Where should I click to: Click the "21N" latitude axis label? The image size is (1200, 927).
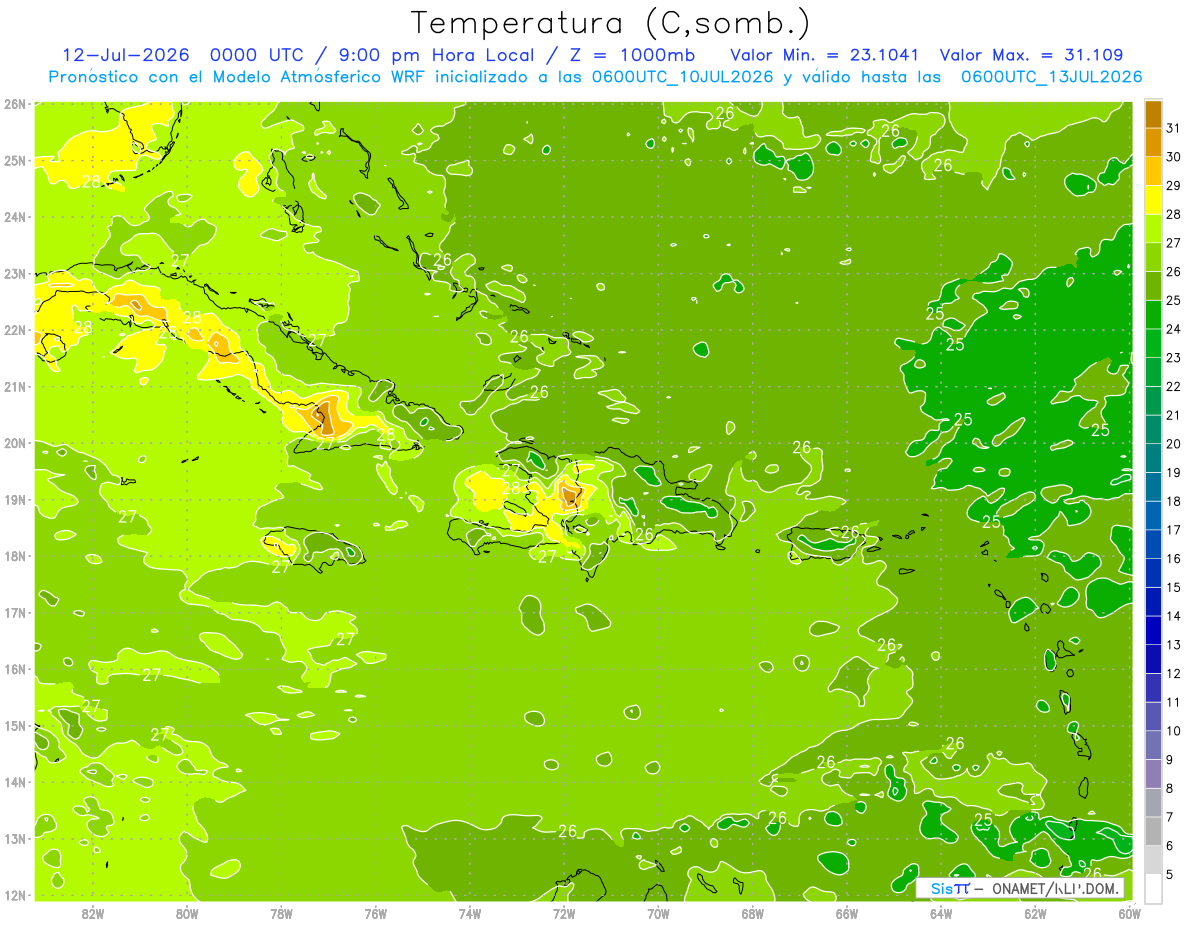click(15, 387)
